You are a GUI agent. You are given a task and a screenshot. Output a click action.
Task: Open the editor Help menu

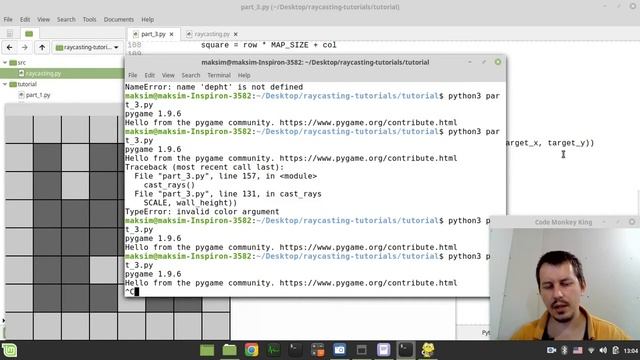click(148, 20)
